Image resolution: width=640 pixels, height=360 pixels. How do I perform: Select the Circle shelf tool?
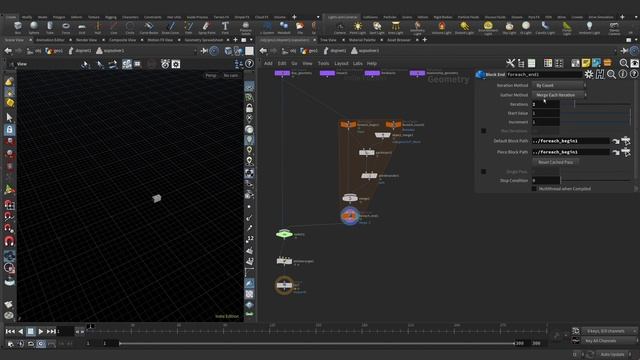click(x=130, y=27)
